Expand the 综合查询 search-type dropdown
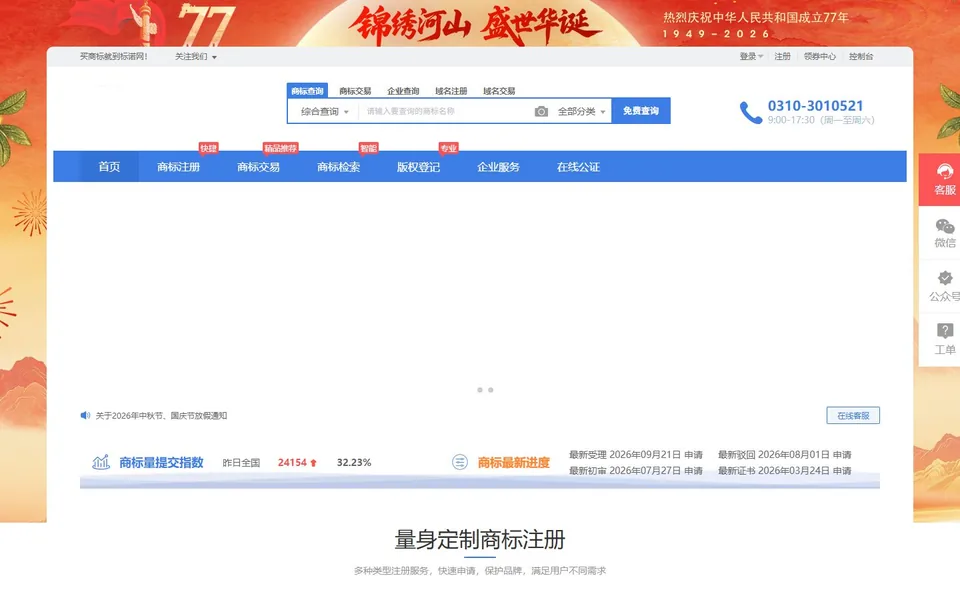Viewport: 960px width, 600px height. [x=324, y=111]
